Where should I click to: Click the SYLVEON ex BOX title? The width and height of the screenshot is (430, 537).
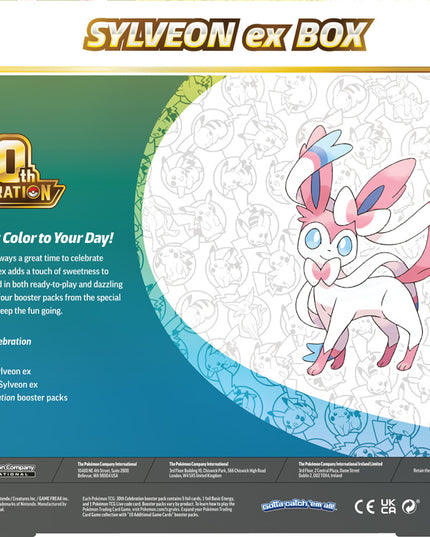click(x=228, y=35)
